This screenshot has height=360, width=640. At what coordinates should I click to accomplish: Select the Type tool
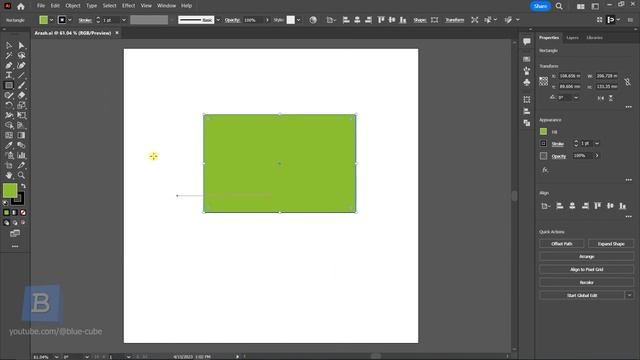pos(9,75)
